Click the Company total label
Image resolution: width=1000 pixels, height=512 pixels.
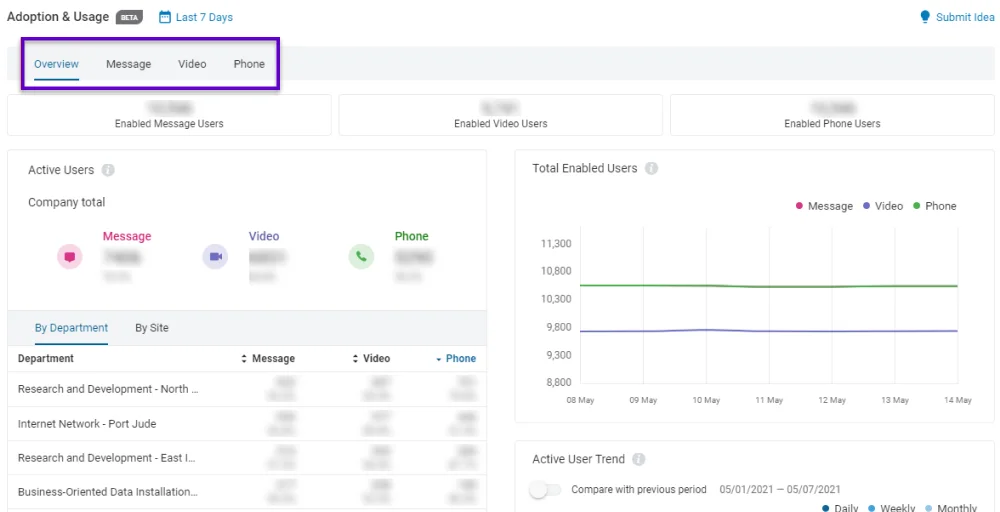click(x=66, y=202)
